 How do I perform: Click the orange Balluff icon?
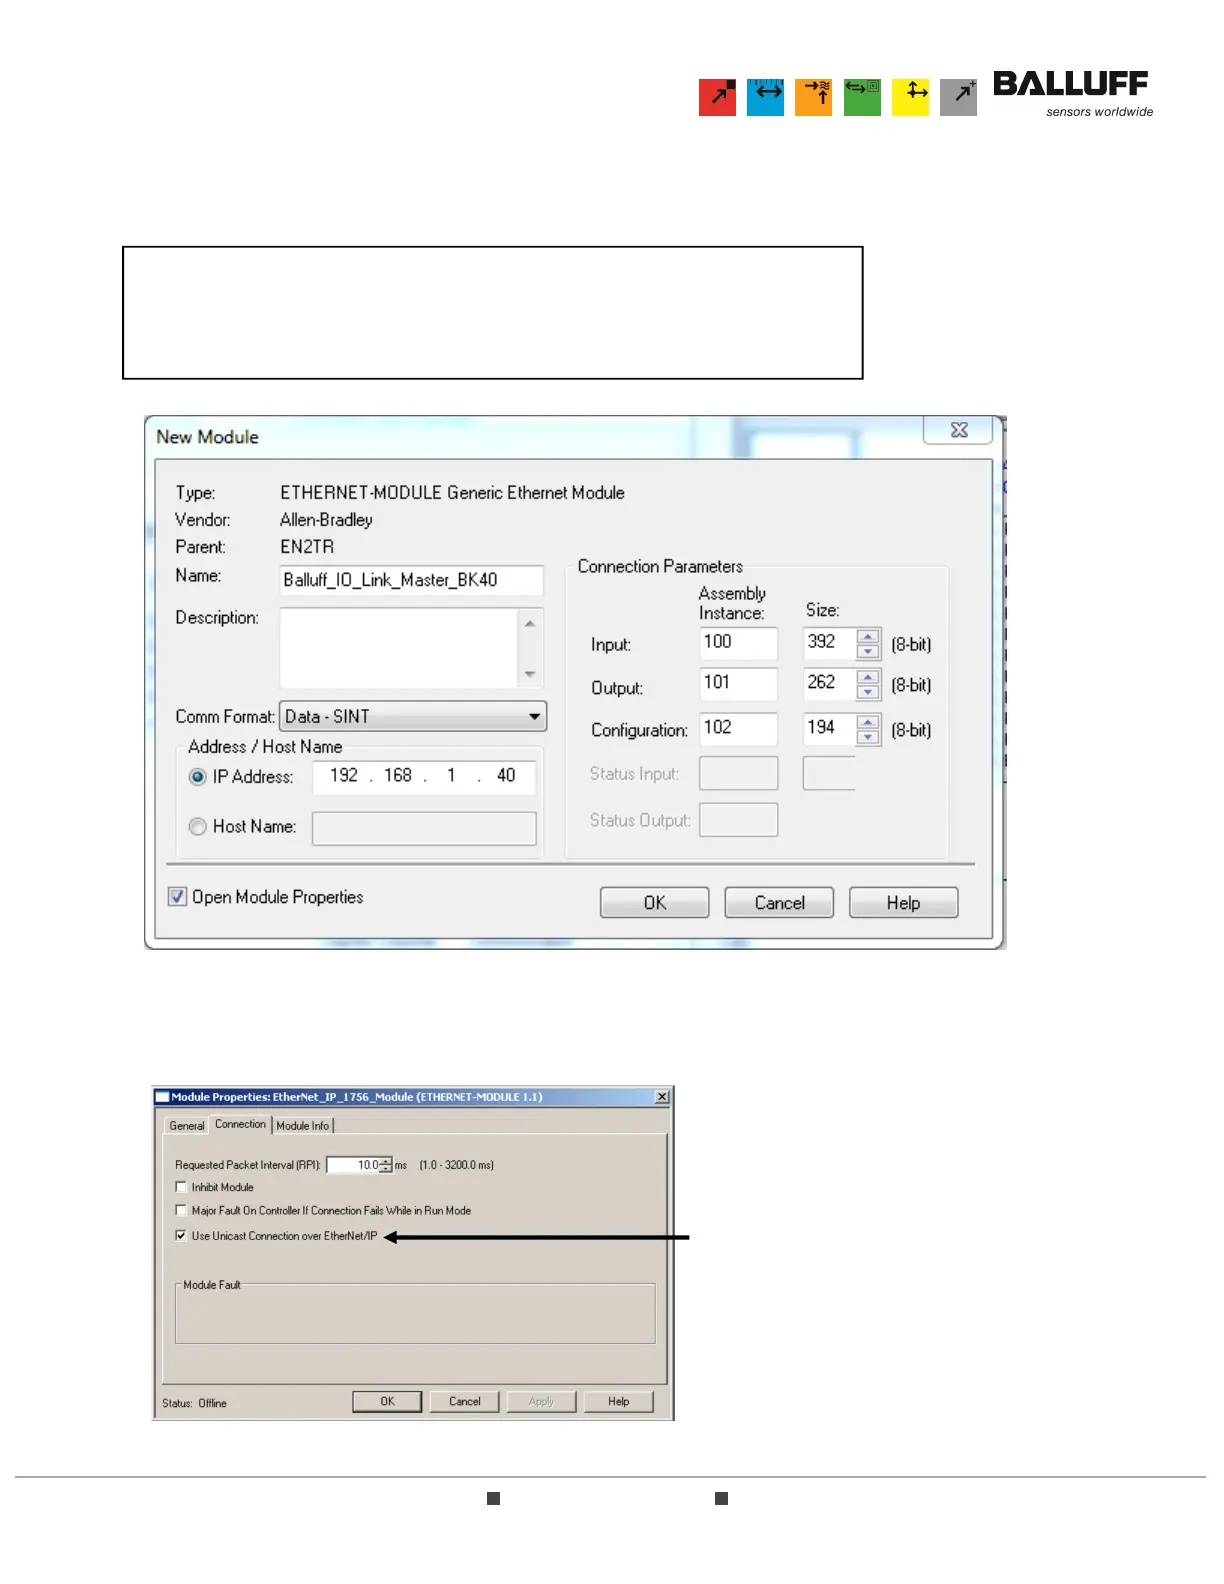pos(814,97)
